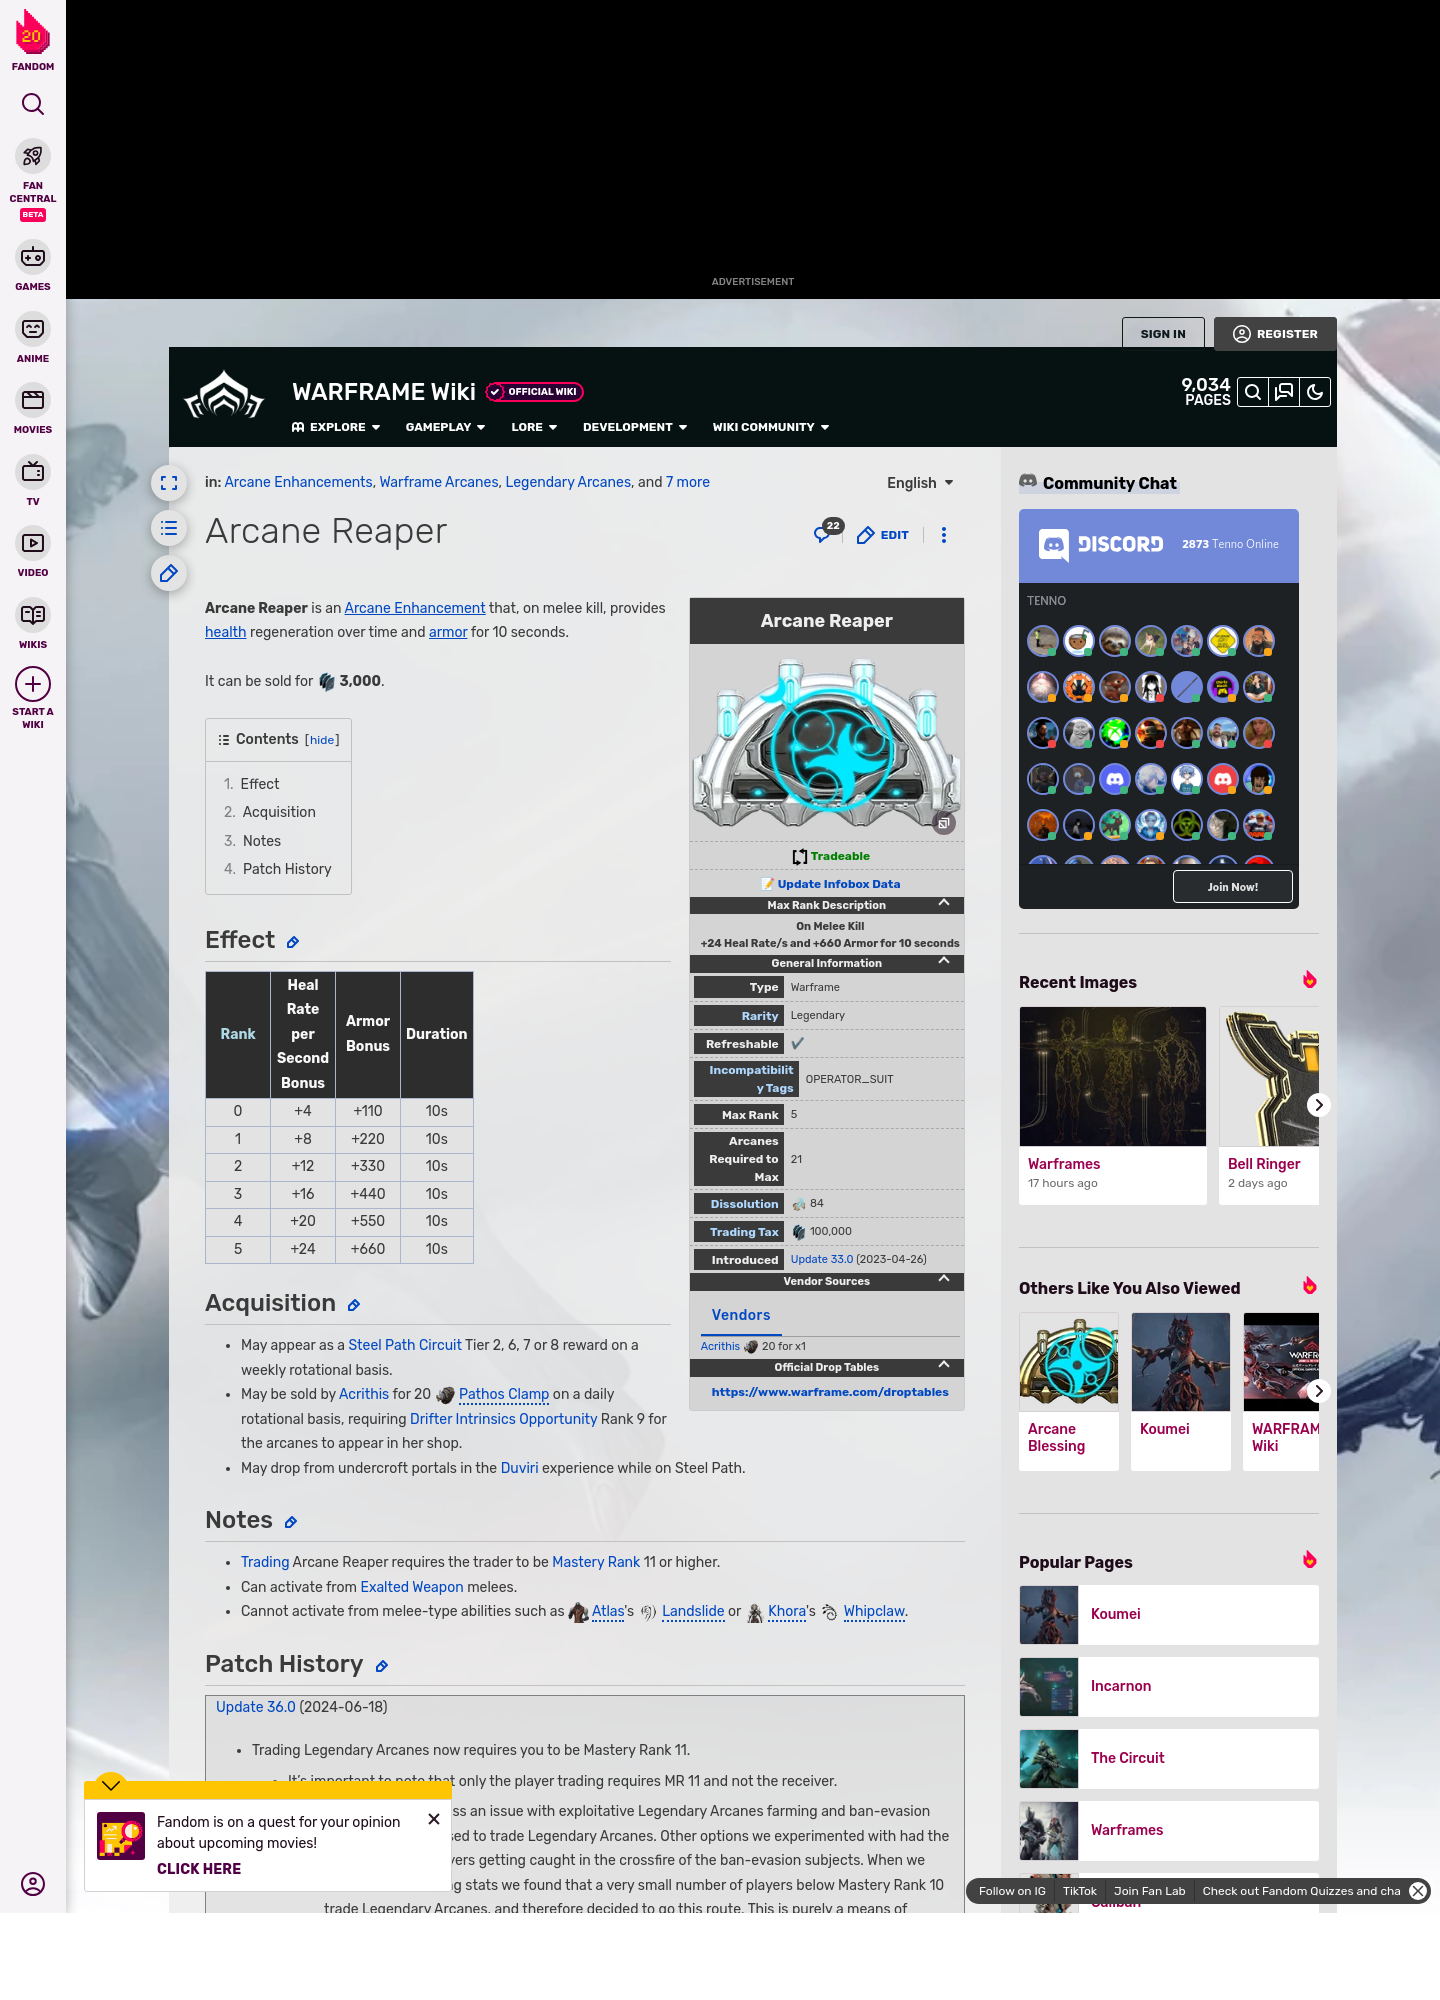Select the Vendors tab
Screen dimensions: 1440x2000
click(741, 1315)
